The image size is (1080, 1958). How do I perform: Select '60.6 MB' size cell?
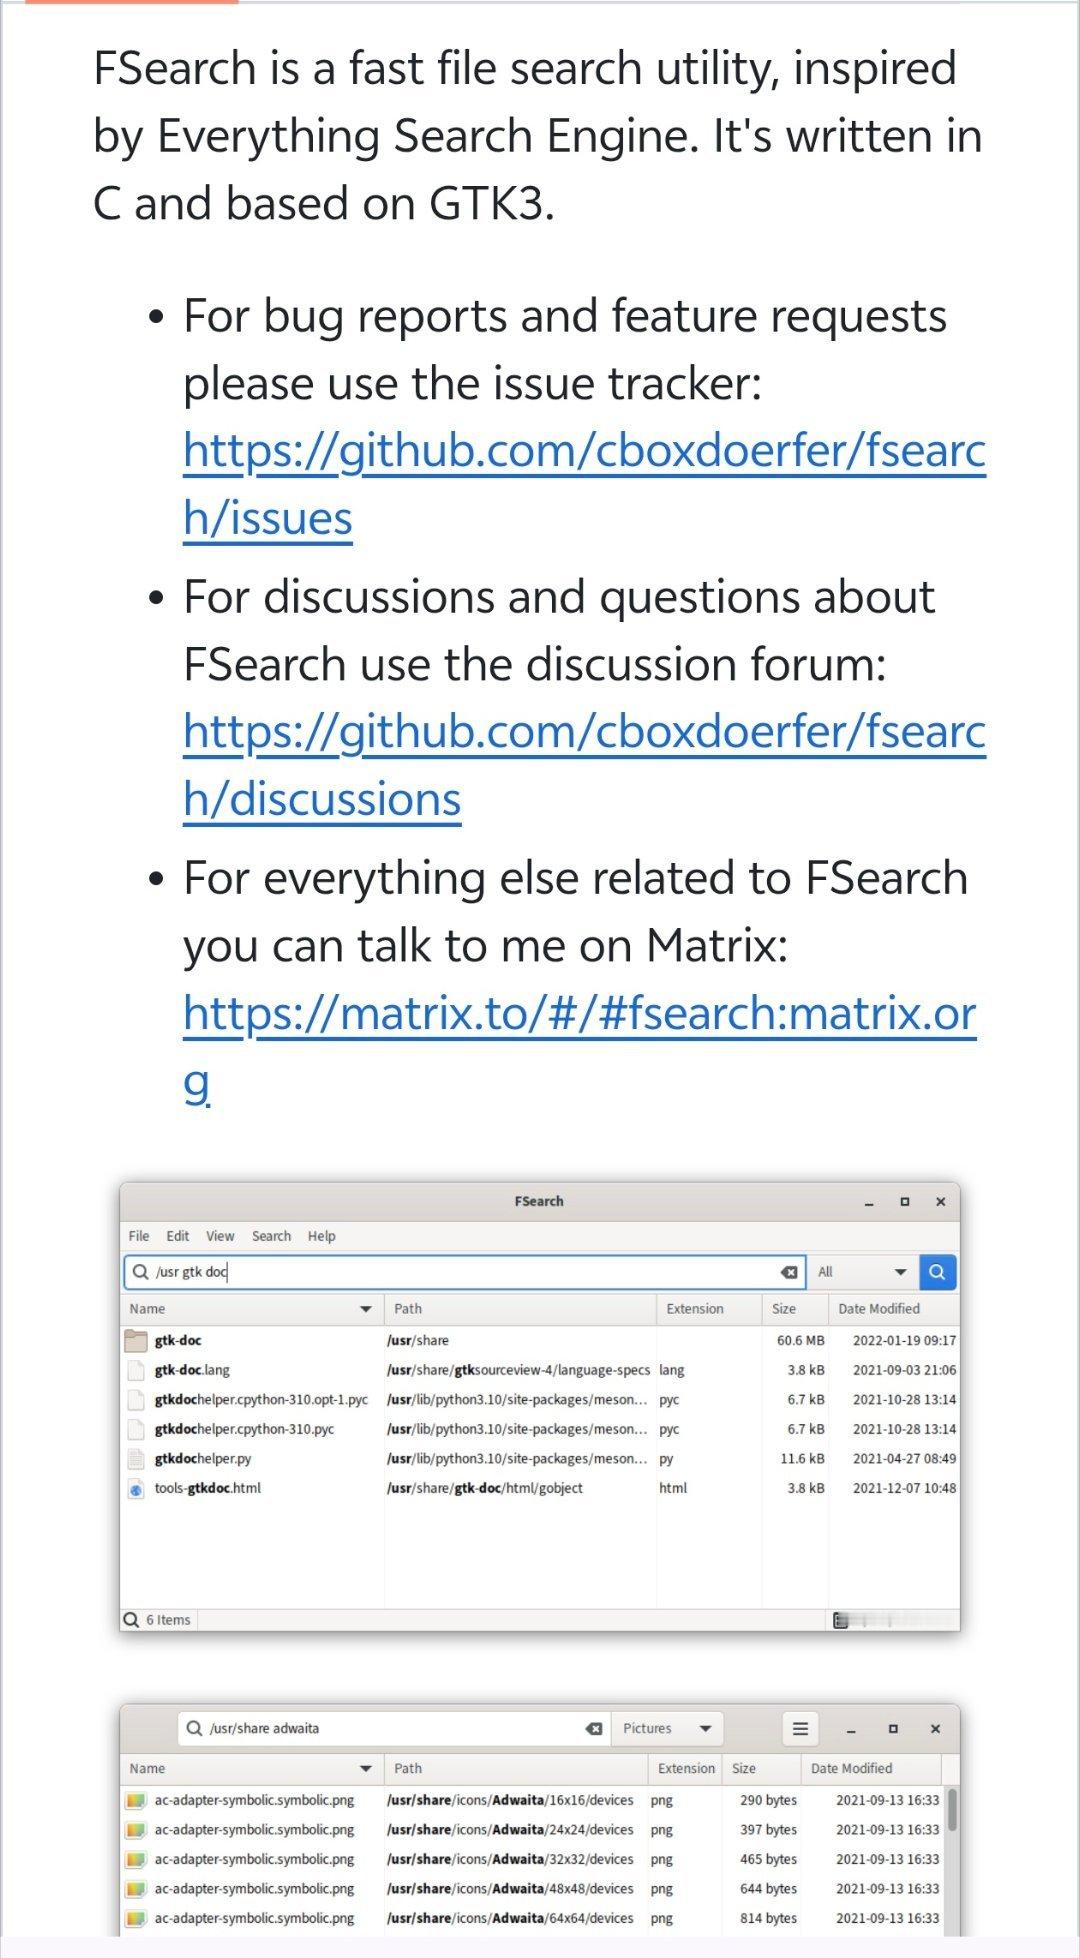click(800, 1340)
